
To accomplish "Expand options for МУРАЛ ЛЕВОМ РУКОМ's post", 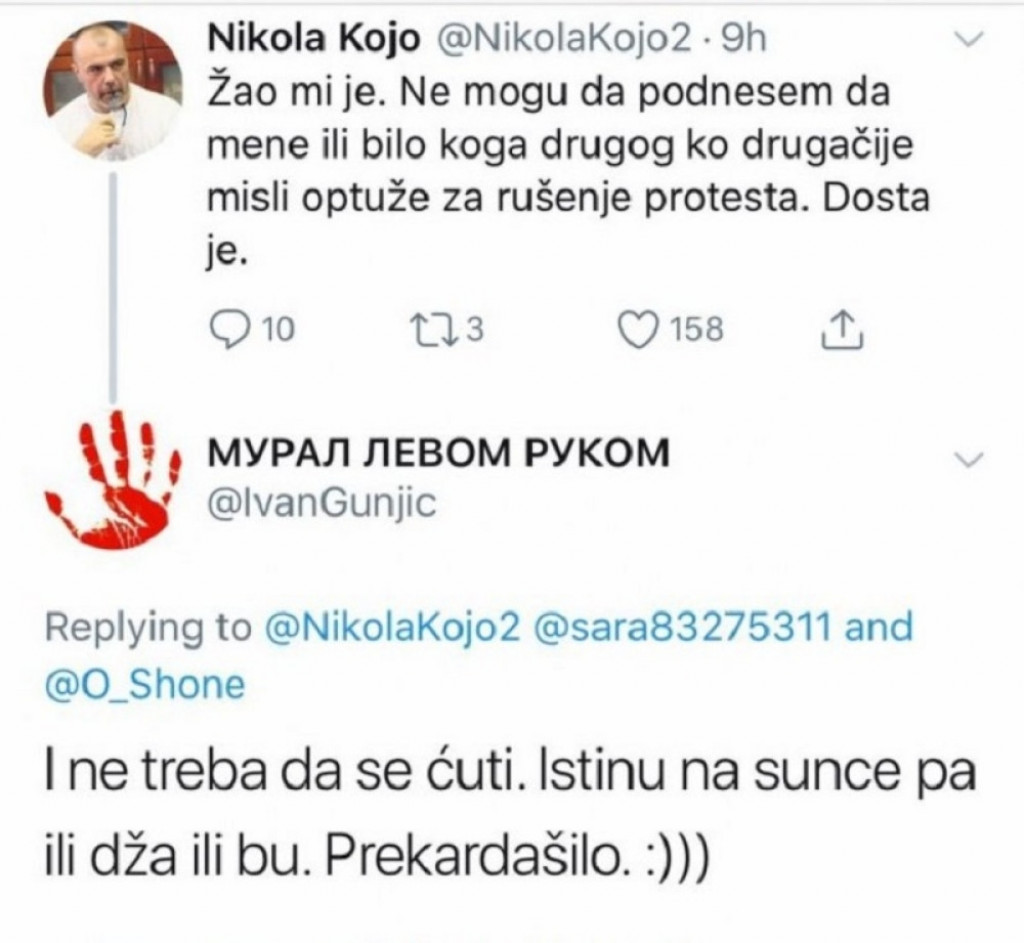I will tap(968, 460).
